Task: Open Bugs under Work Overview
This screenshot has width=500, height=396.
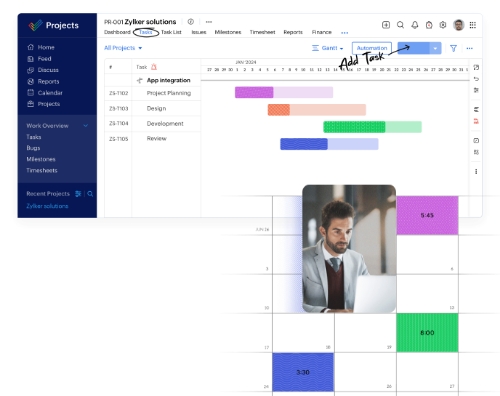Action: tap(33, 148)
